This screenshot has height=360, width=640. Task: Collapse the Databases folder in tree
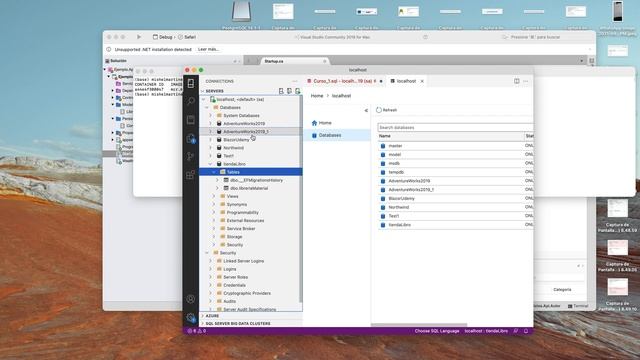pos(207,107)
